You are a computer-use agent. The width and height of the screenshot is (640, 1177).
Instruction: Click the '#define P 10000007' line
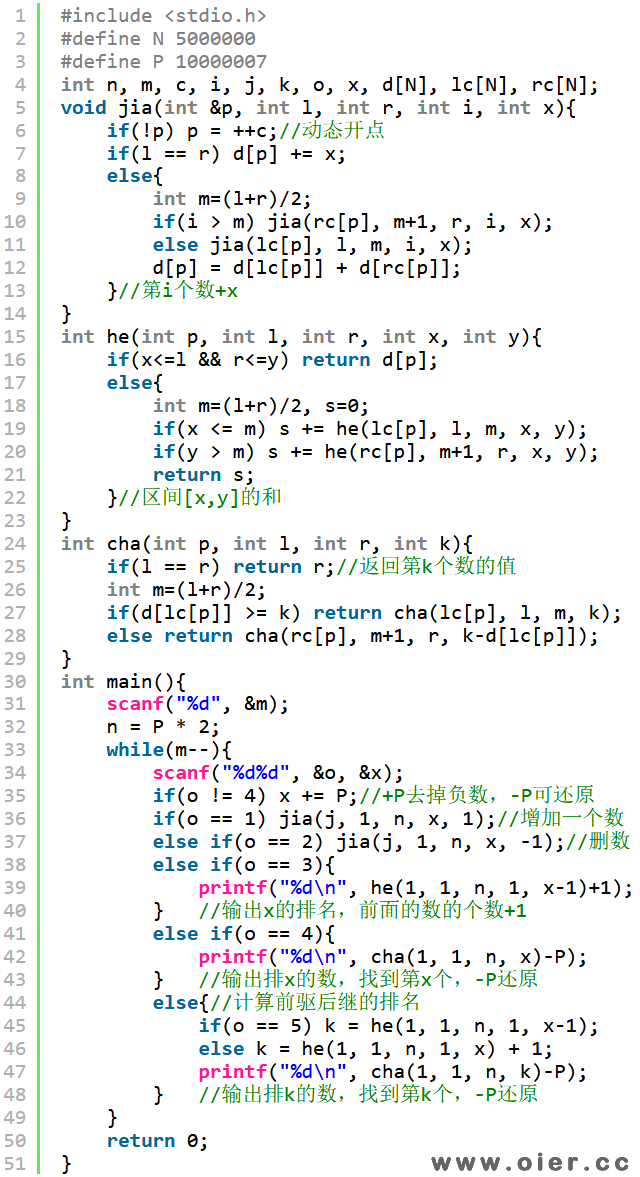(164, 62)
